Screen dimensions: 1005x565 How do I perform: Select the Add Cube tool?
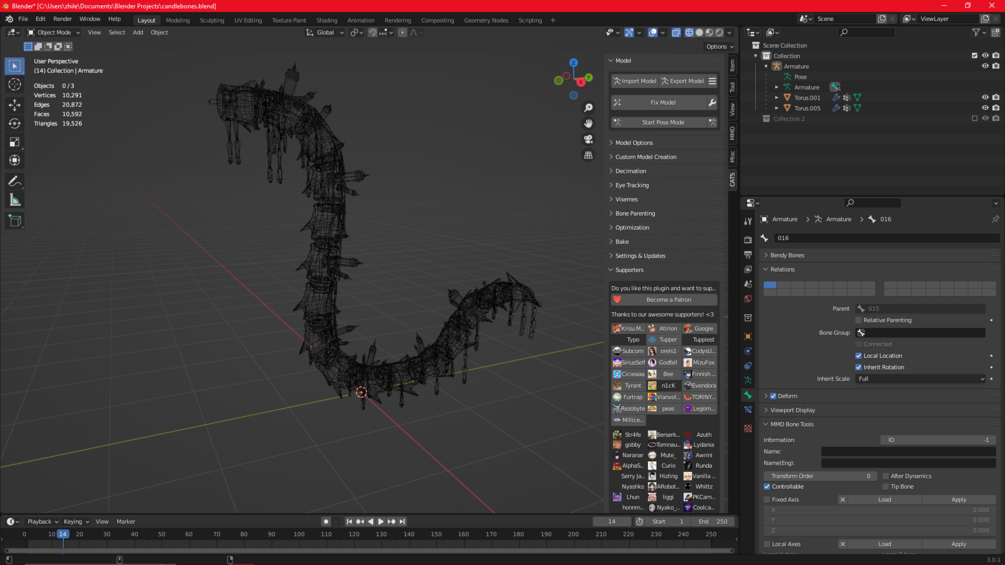click(x=15, y=221)
